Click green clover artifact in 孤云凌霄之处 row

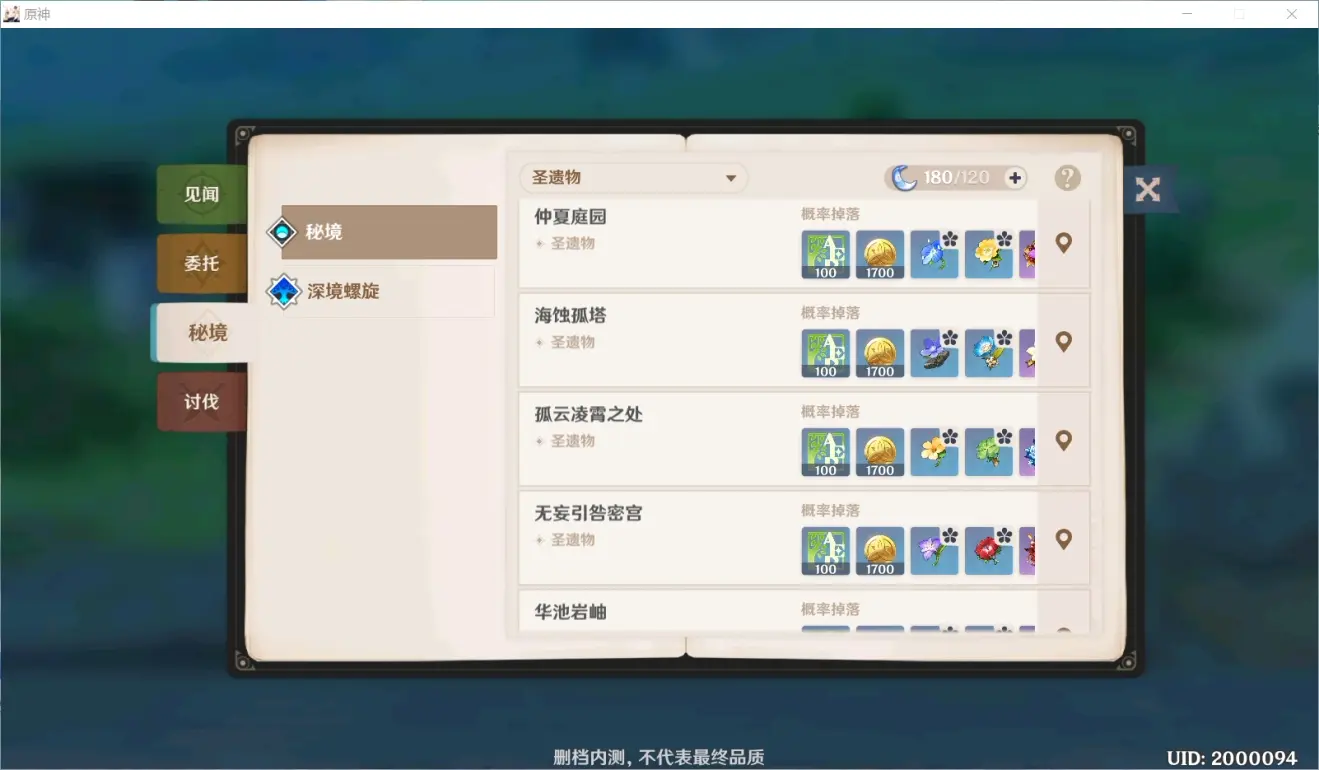tap(988, 453)
